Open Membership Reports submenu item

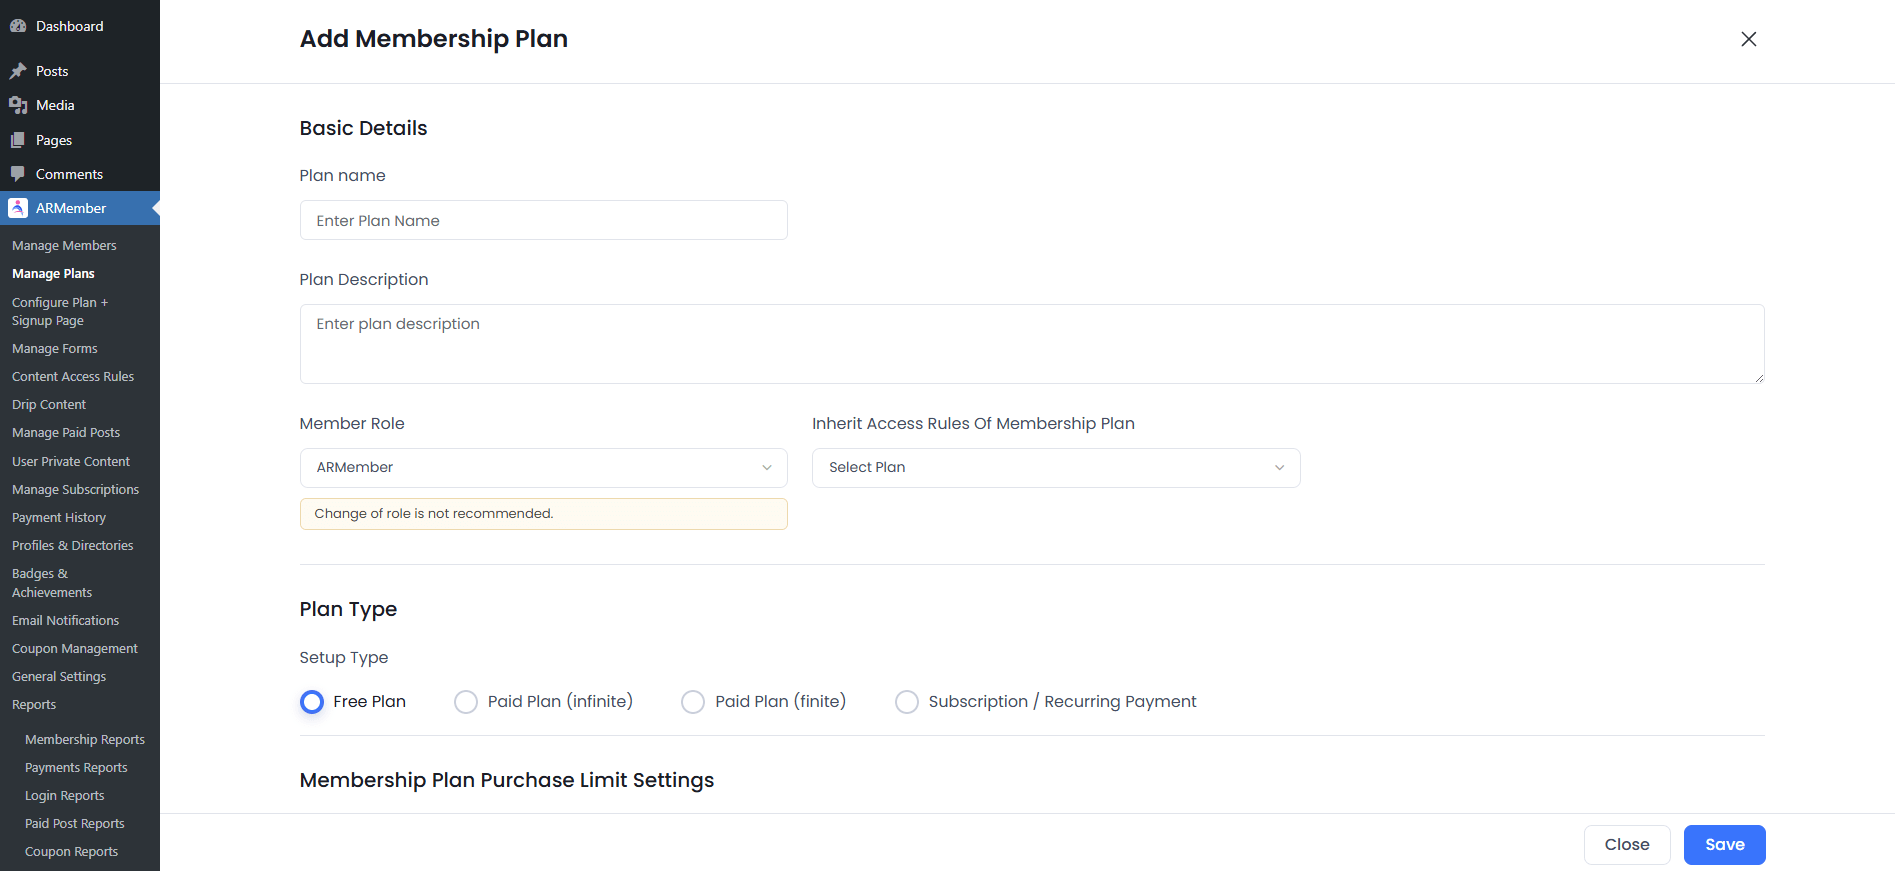pos(85,740)
